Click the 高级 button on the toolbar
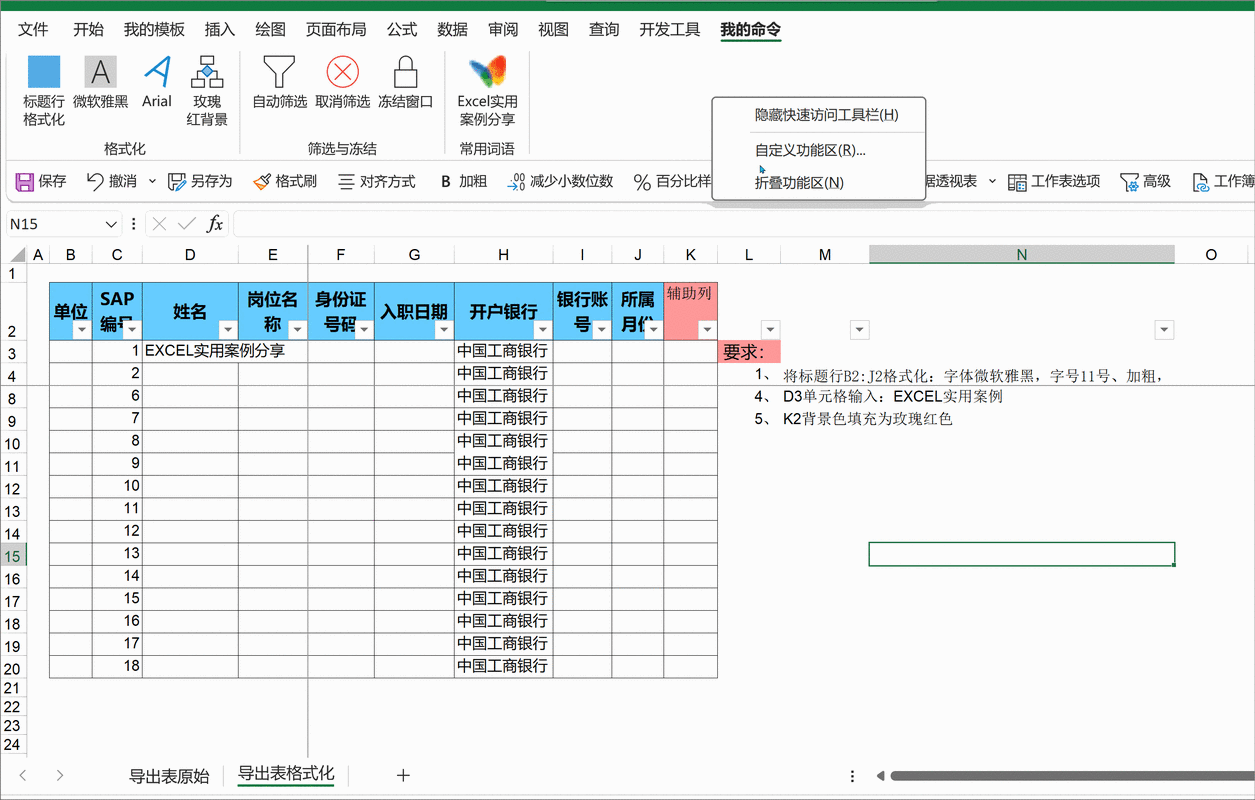 pos(1145,181)
